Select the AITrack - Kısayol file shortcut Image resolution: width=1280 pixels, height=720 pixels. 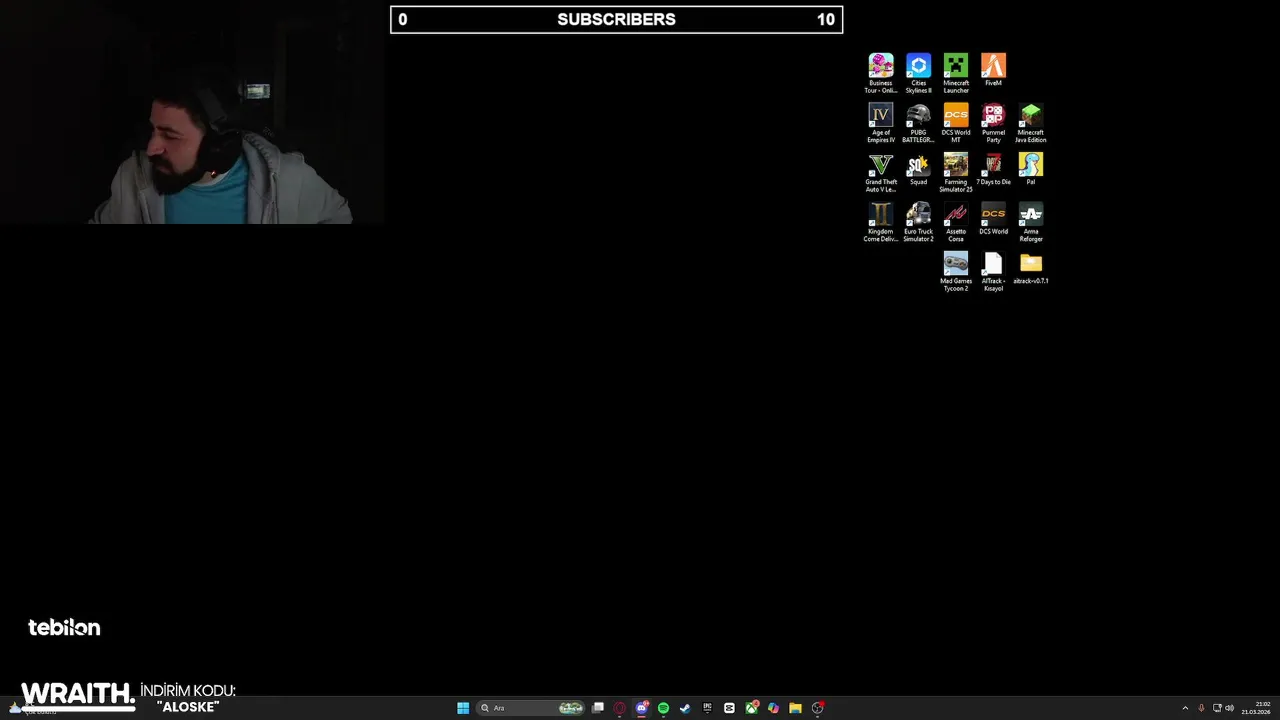[993, 271]
